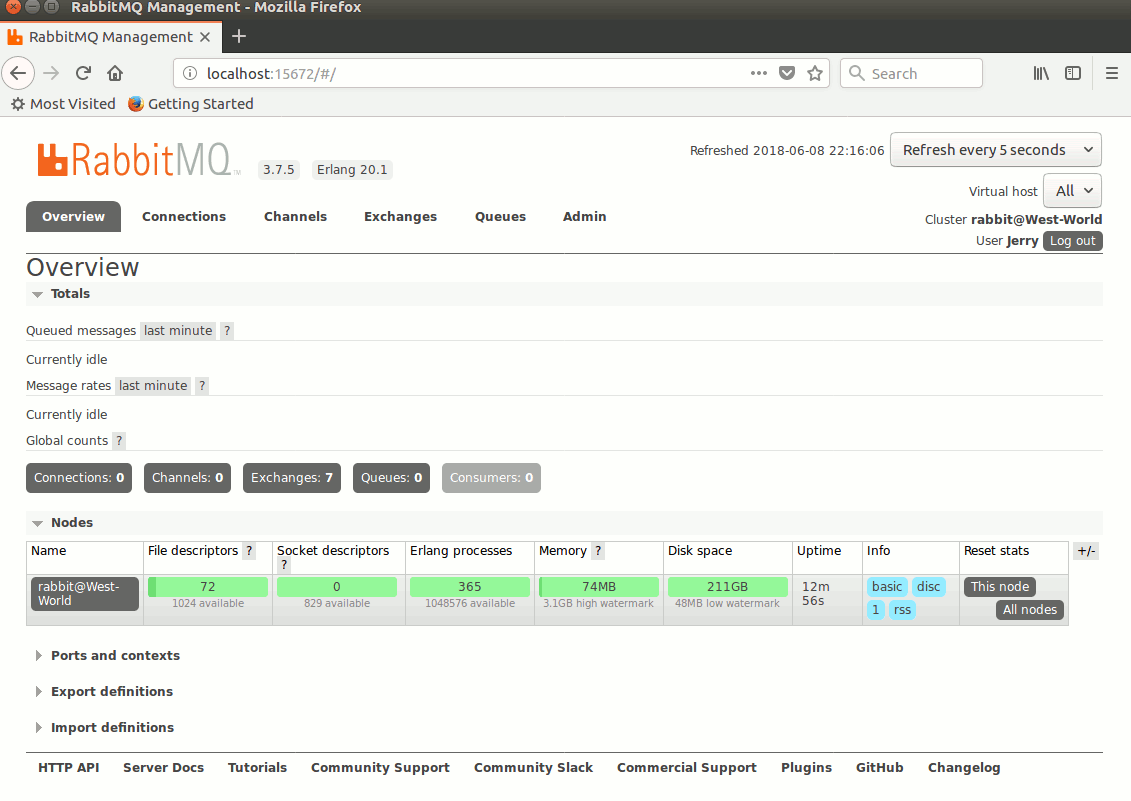
Task: Open the Getting Started bookmark
Action: click(x=191, y=104)
